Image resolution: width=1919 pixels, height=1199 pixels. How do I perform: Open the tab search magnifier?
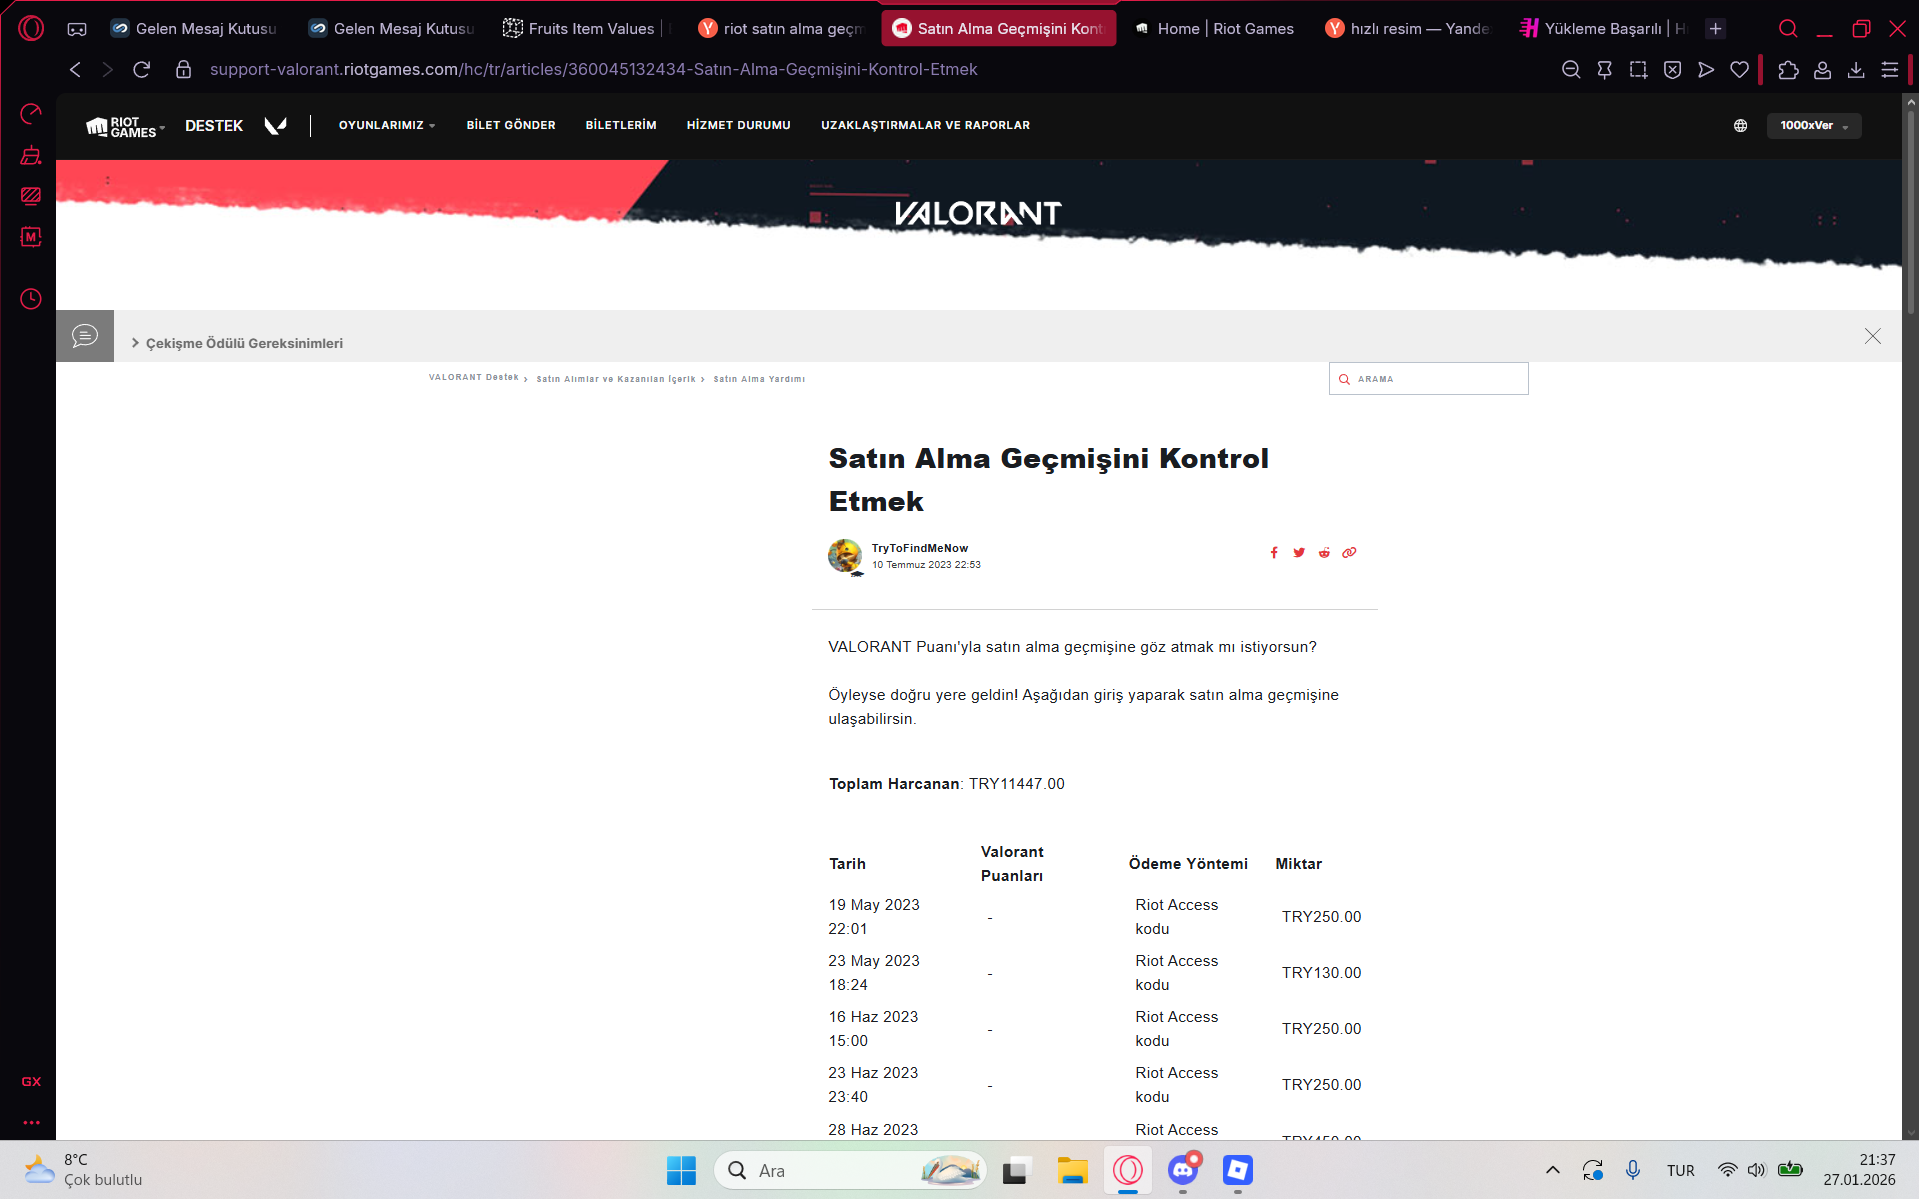pyautogui.click(x=1789, y=29)
